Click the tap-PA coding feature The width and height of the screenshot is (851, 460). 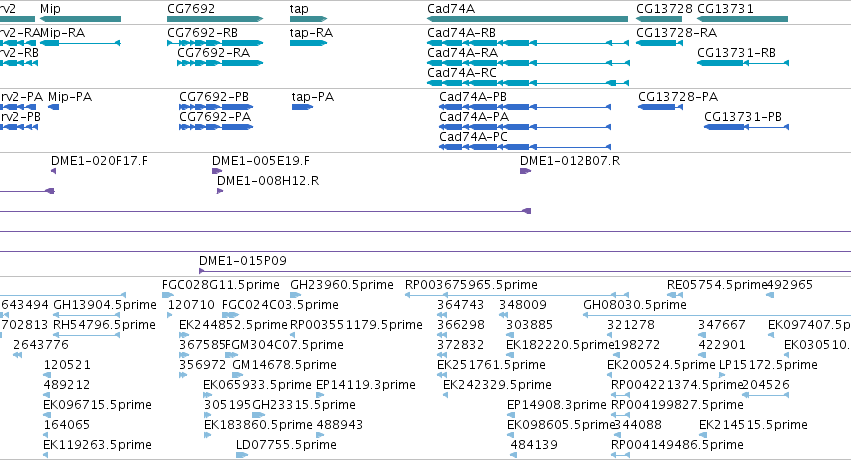302,107
